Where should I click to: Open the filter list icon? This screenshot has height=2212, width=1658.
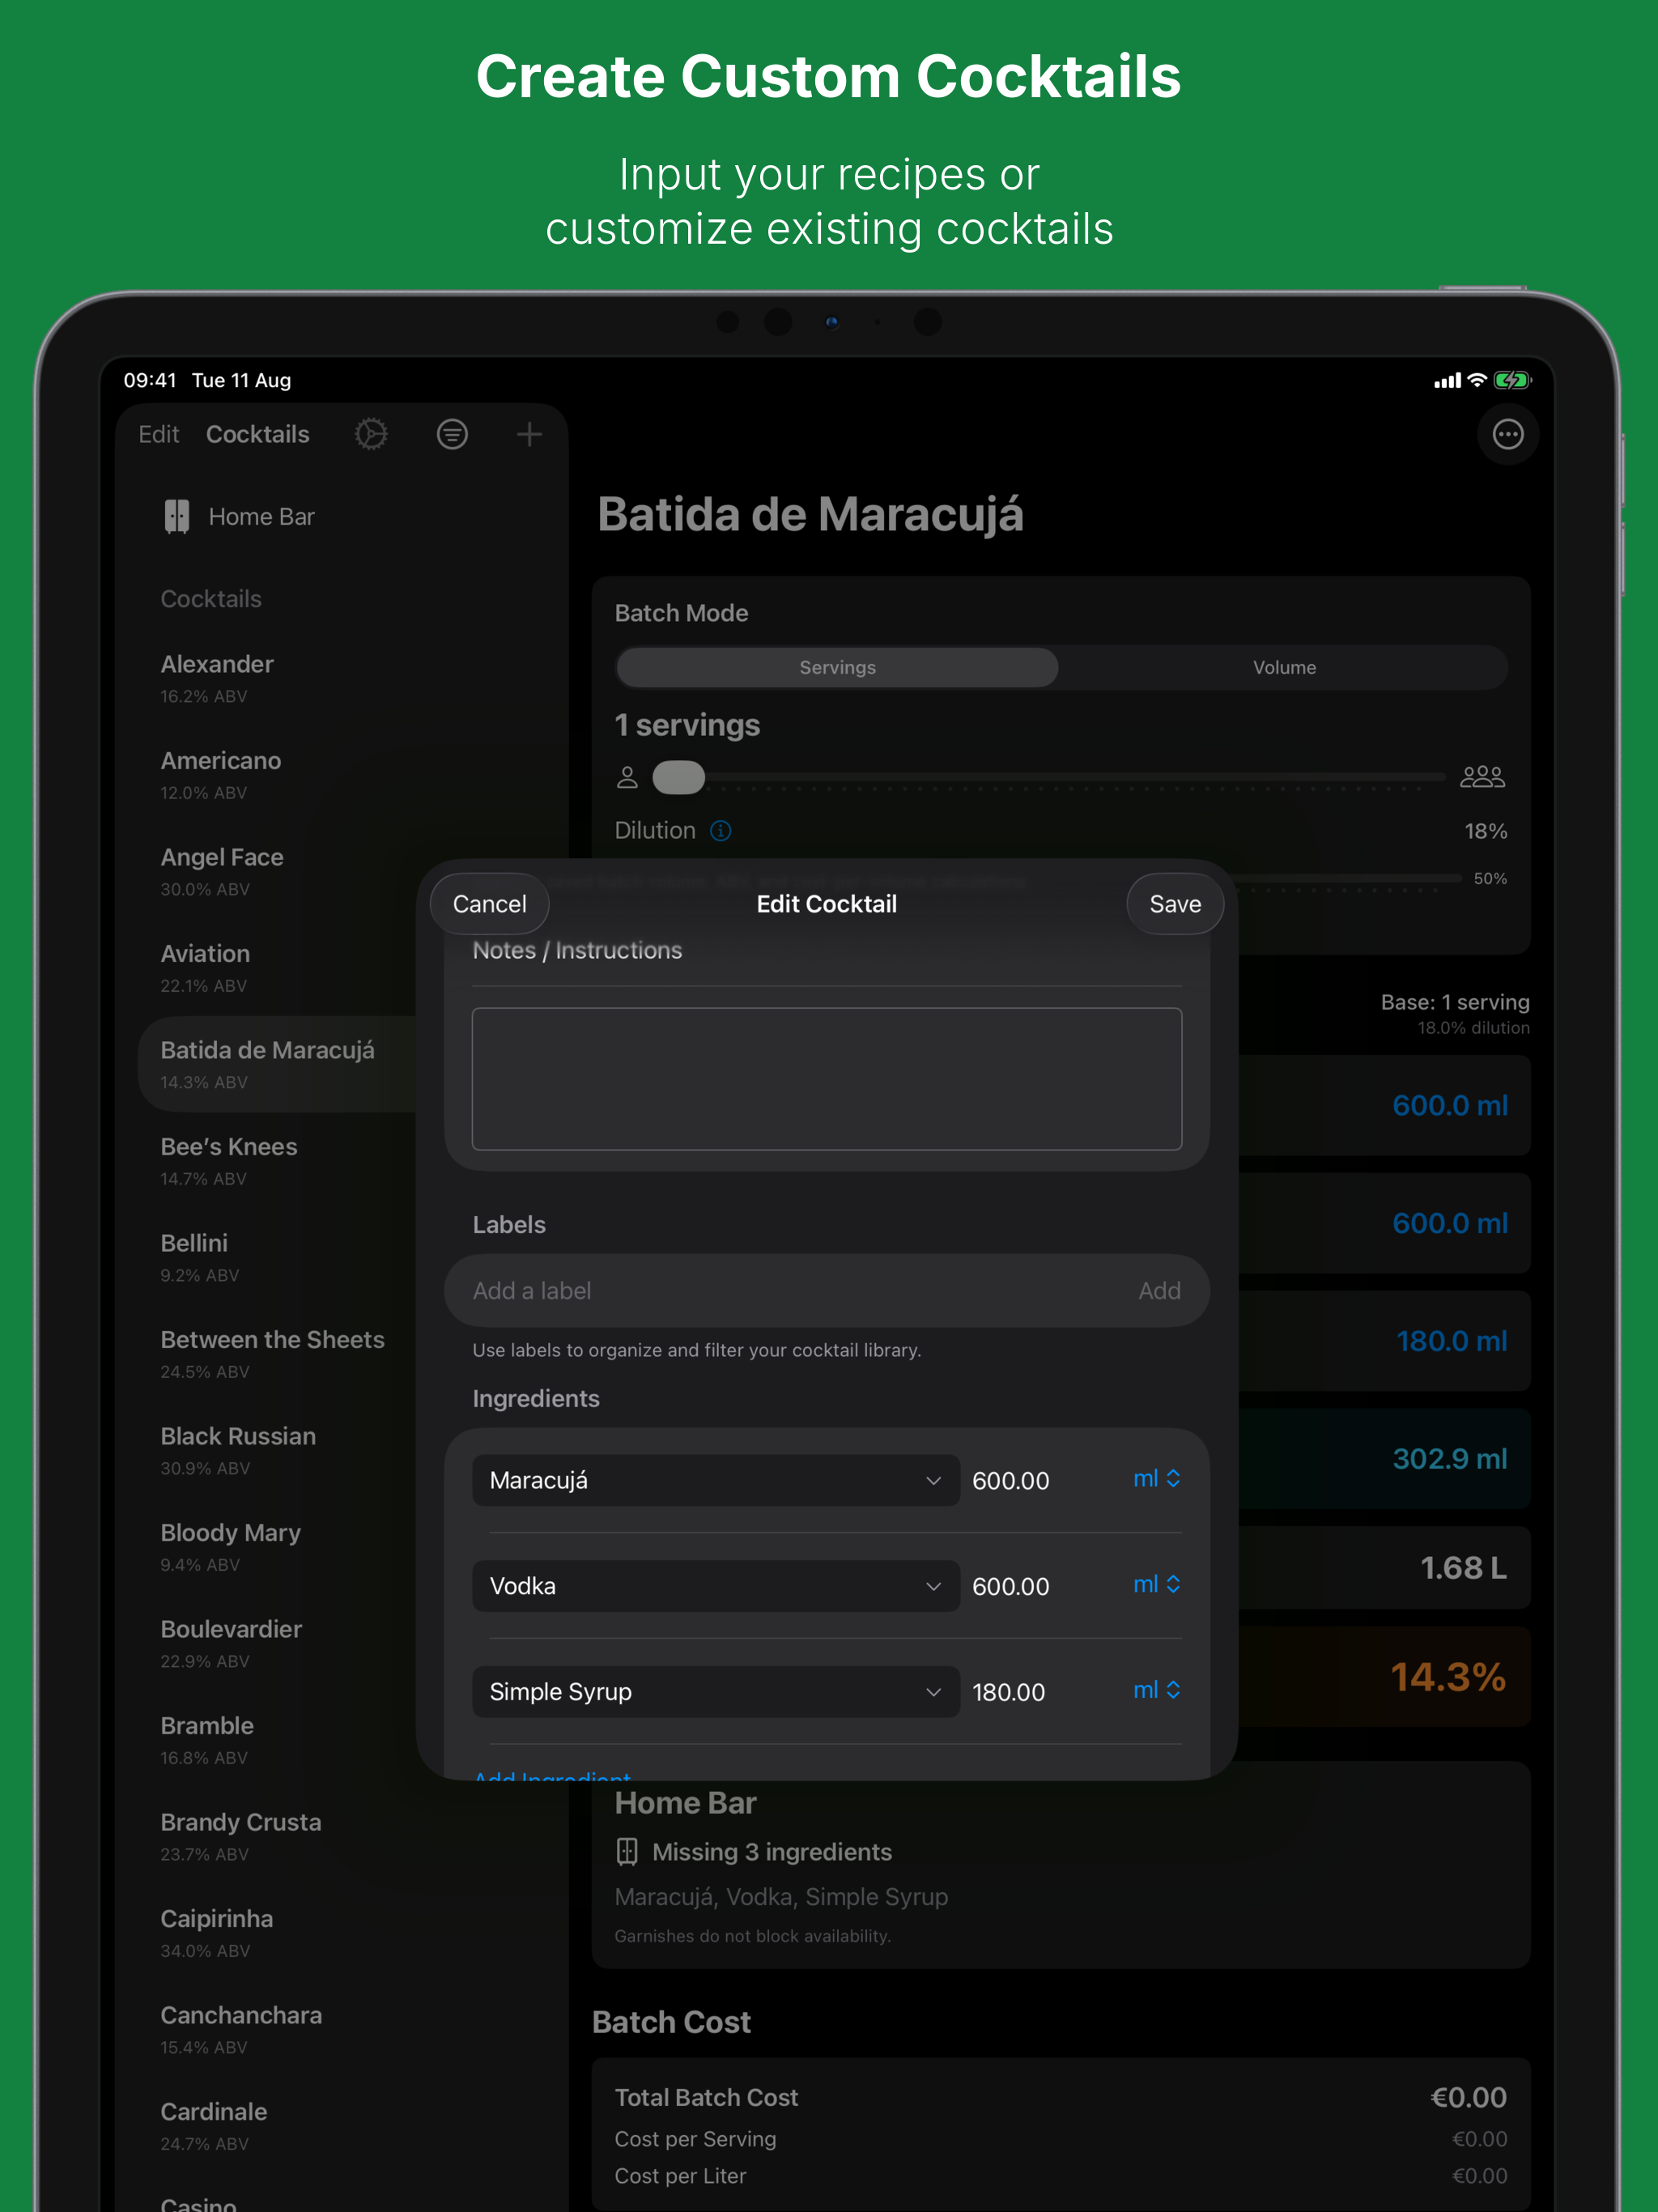tap(452, 434)
